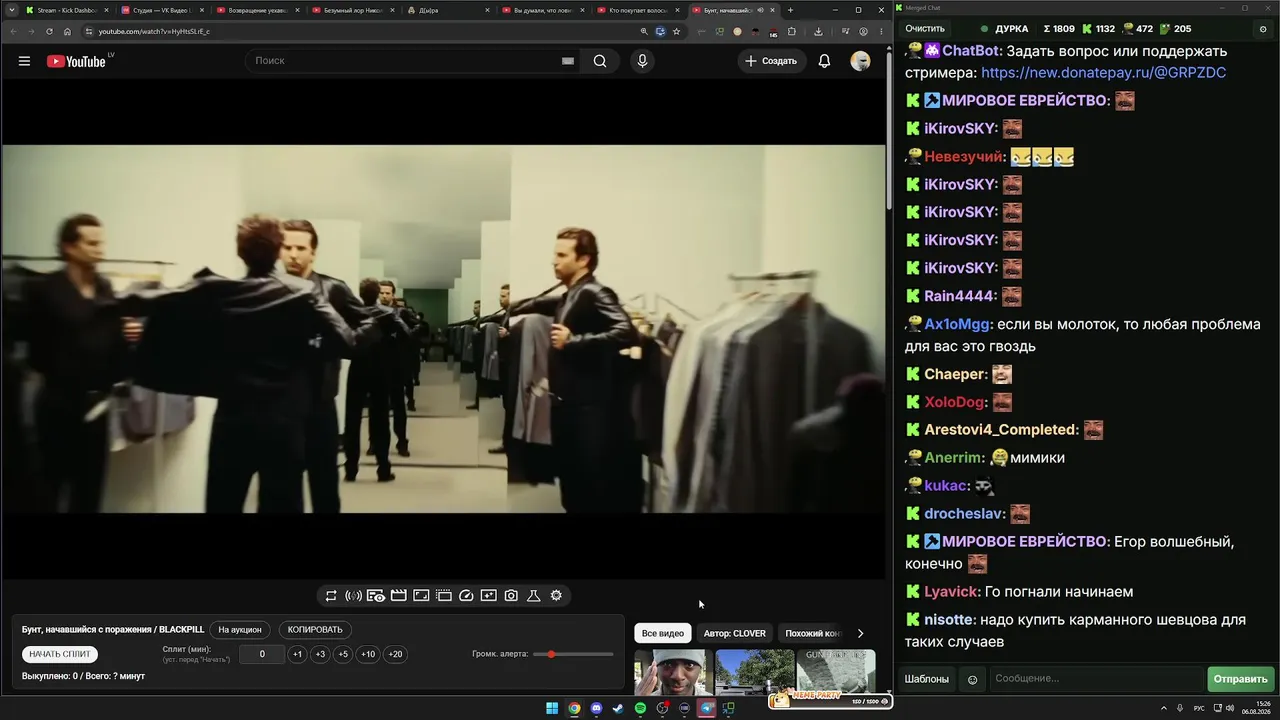Image resolution: width=1280 pixels, height=720 pixels.
Task: Add +1 minute to split
Action: pyautogui.click(x=297, y=654)
